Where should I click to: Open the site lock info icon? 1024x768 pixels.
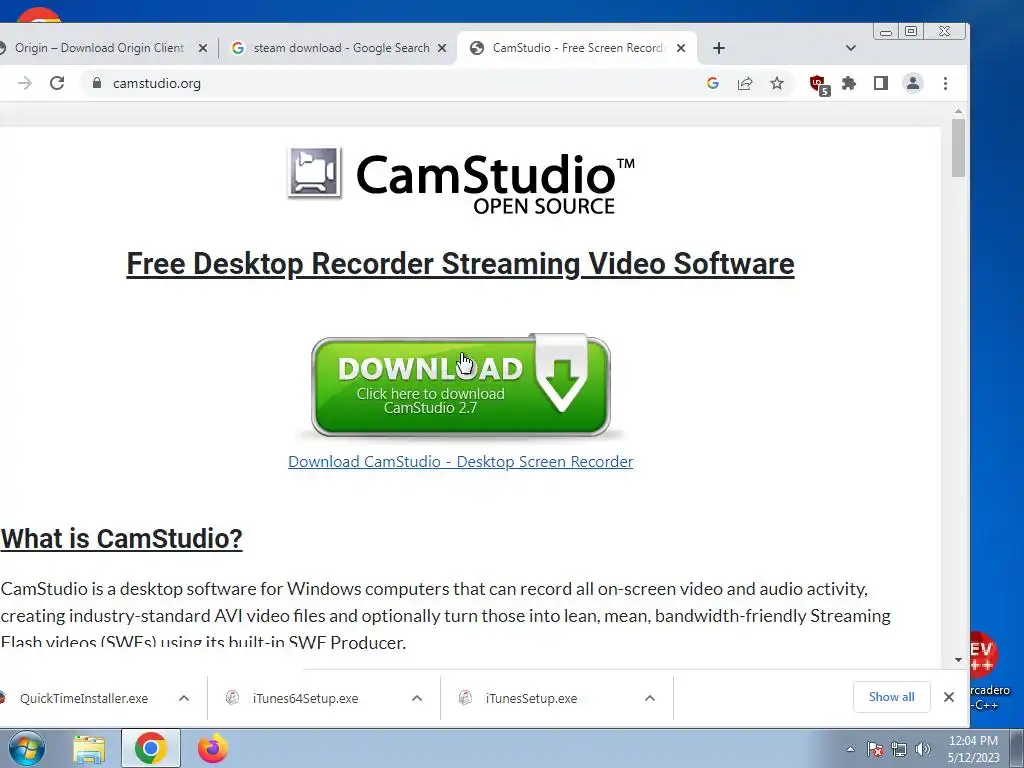click(x=97, y=83)
